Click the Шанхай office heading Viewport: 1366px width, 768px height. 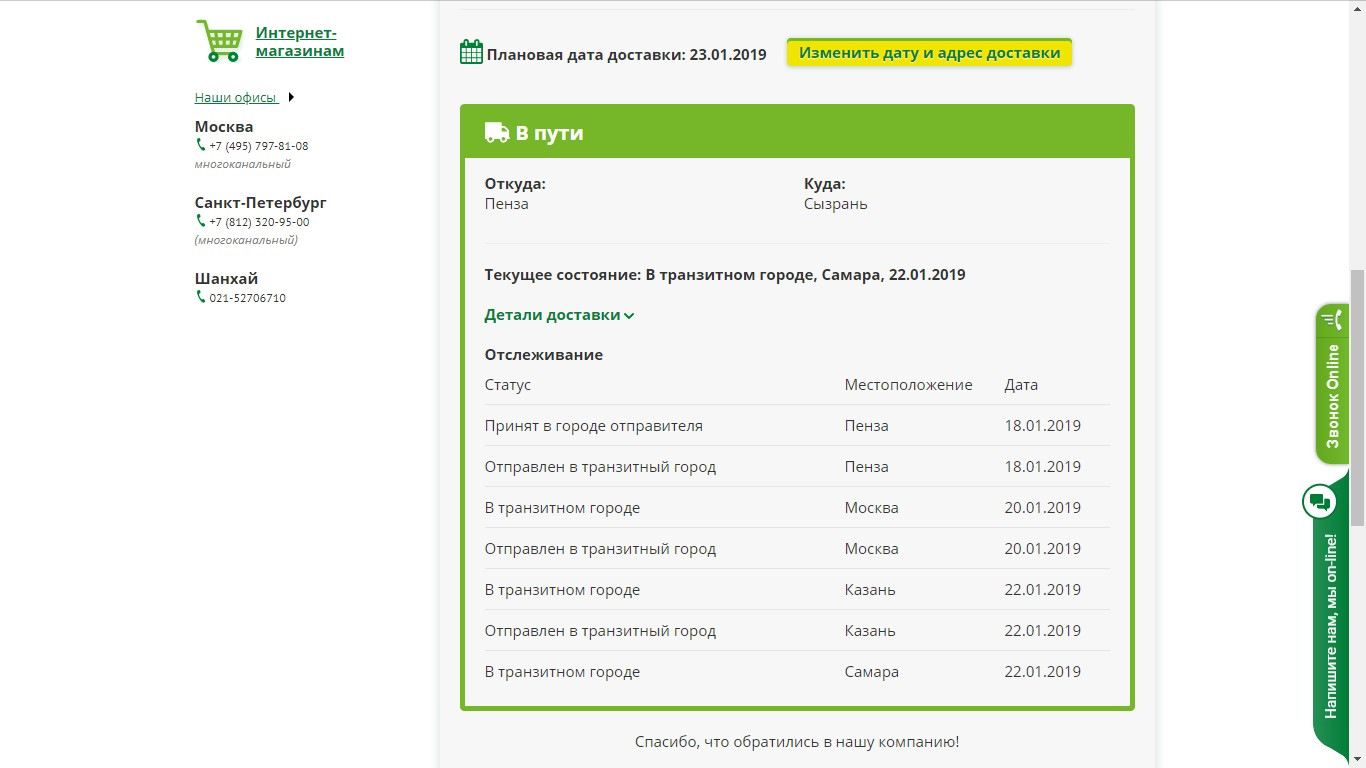pyautogui.click(x=226, y=279)
